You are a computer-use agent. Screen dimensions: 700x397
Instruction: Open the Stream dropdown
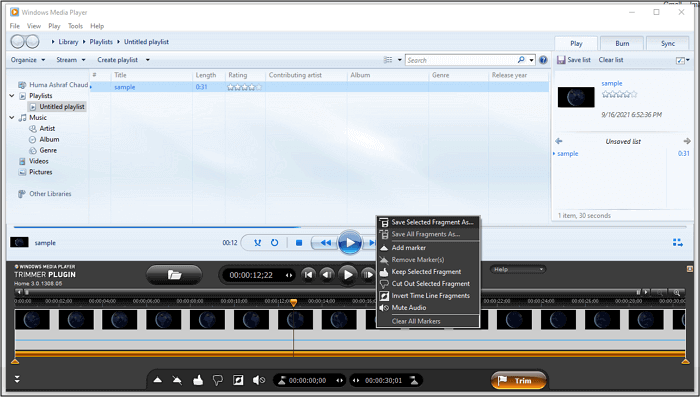coord(71,60)
